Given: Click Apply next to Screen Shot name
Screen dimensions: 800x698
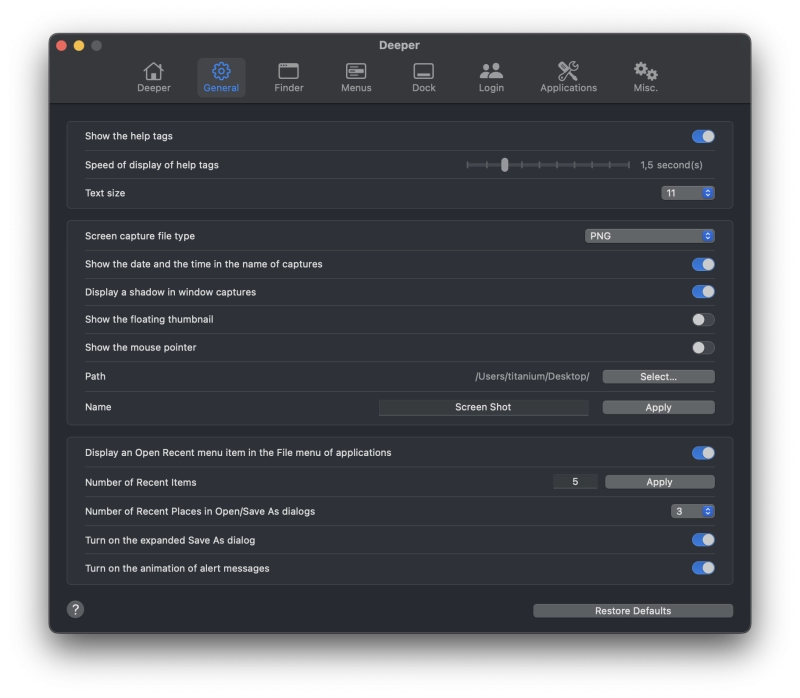Looking at the screenshot, I should coord(658,407).
